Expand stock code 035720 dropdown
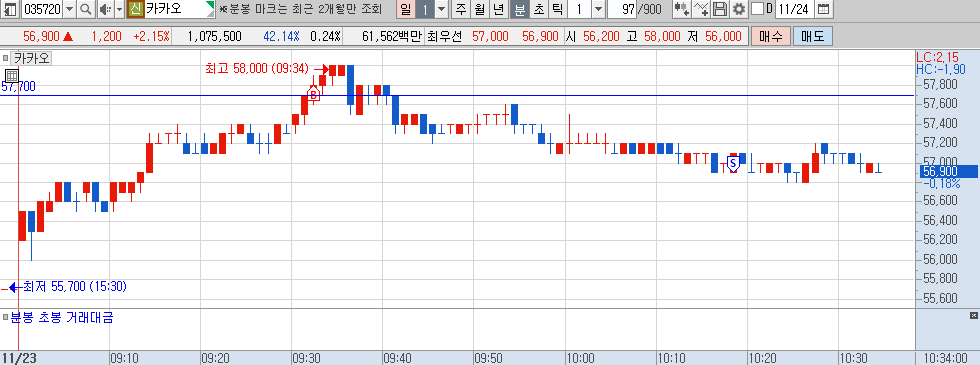 (69, 9)
